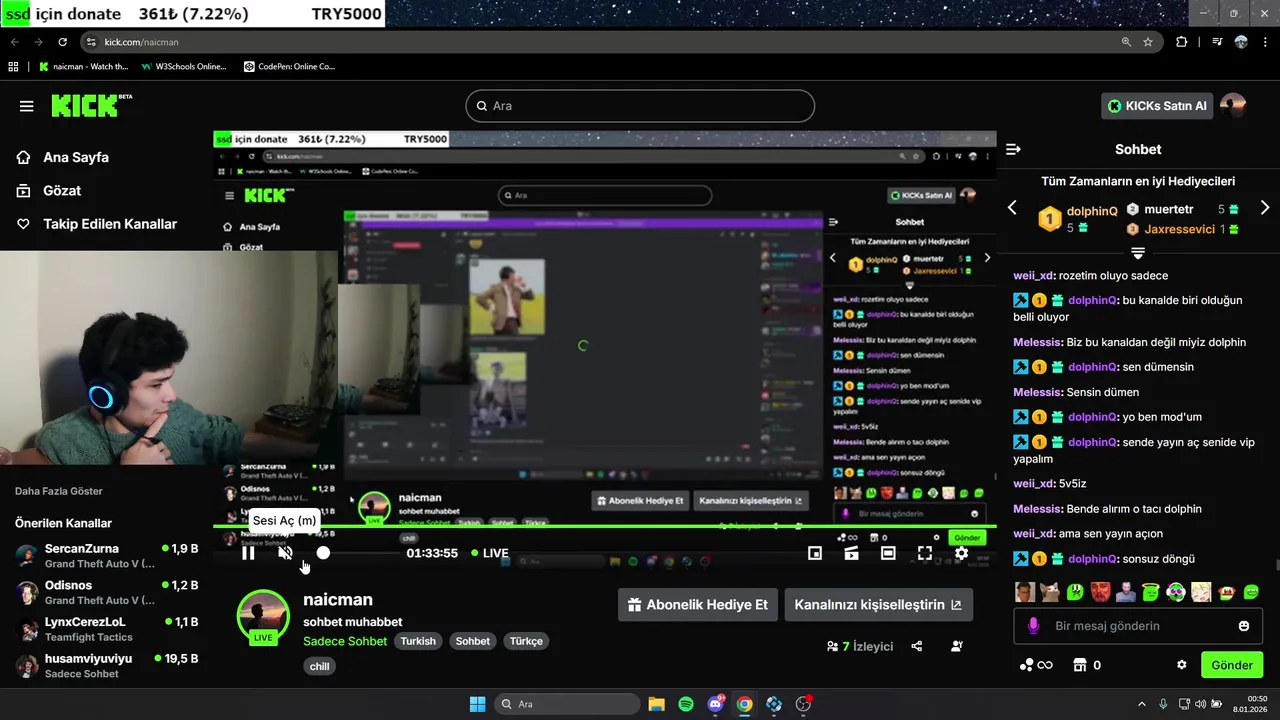
Task: Show previous top gifters with left arrow
Action: (x=1012, y=208)
